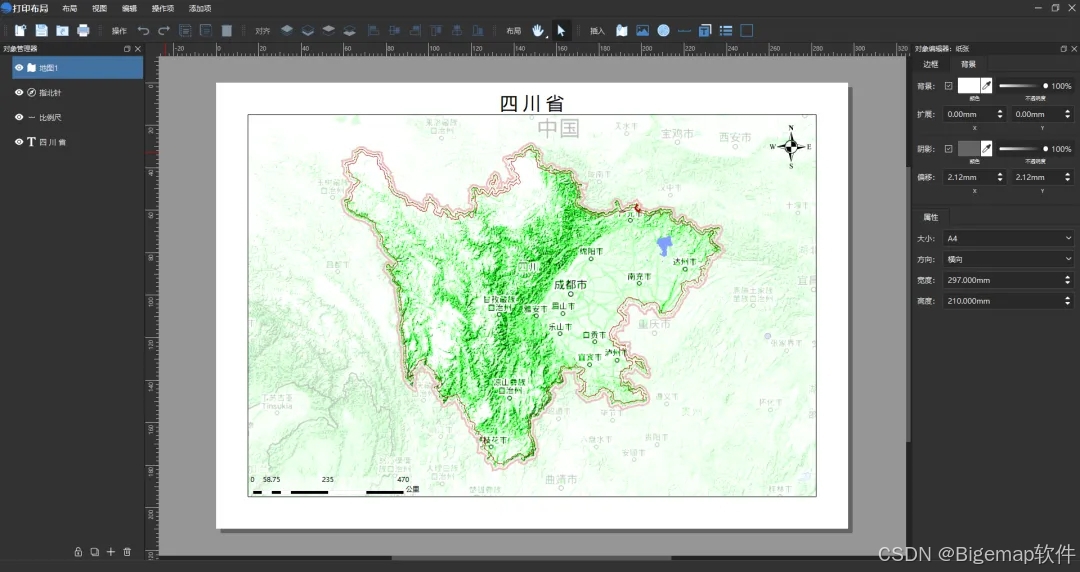Viewport: 1080px width, 572px height.
Task: Hide the 比例尺 item eye icon
Action: pyautogui.click(x=19, y=117)
